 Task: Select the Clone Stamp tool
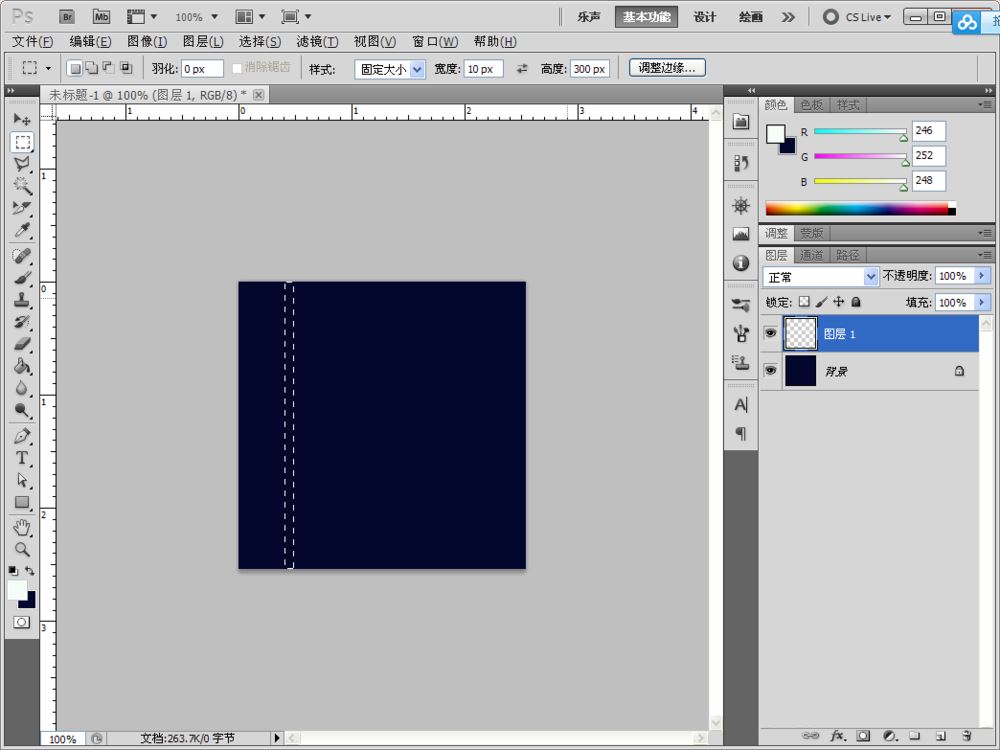[x=22, y=300]
